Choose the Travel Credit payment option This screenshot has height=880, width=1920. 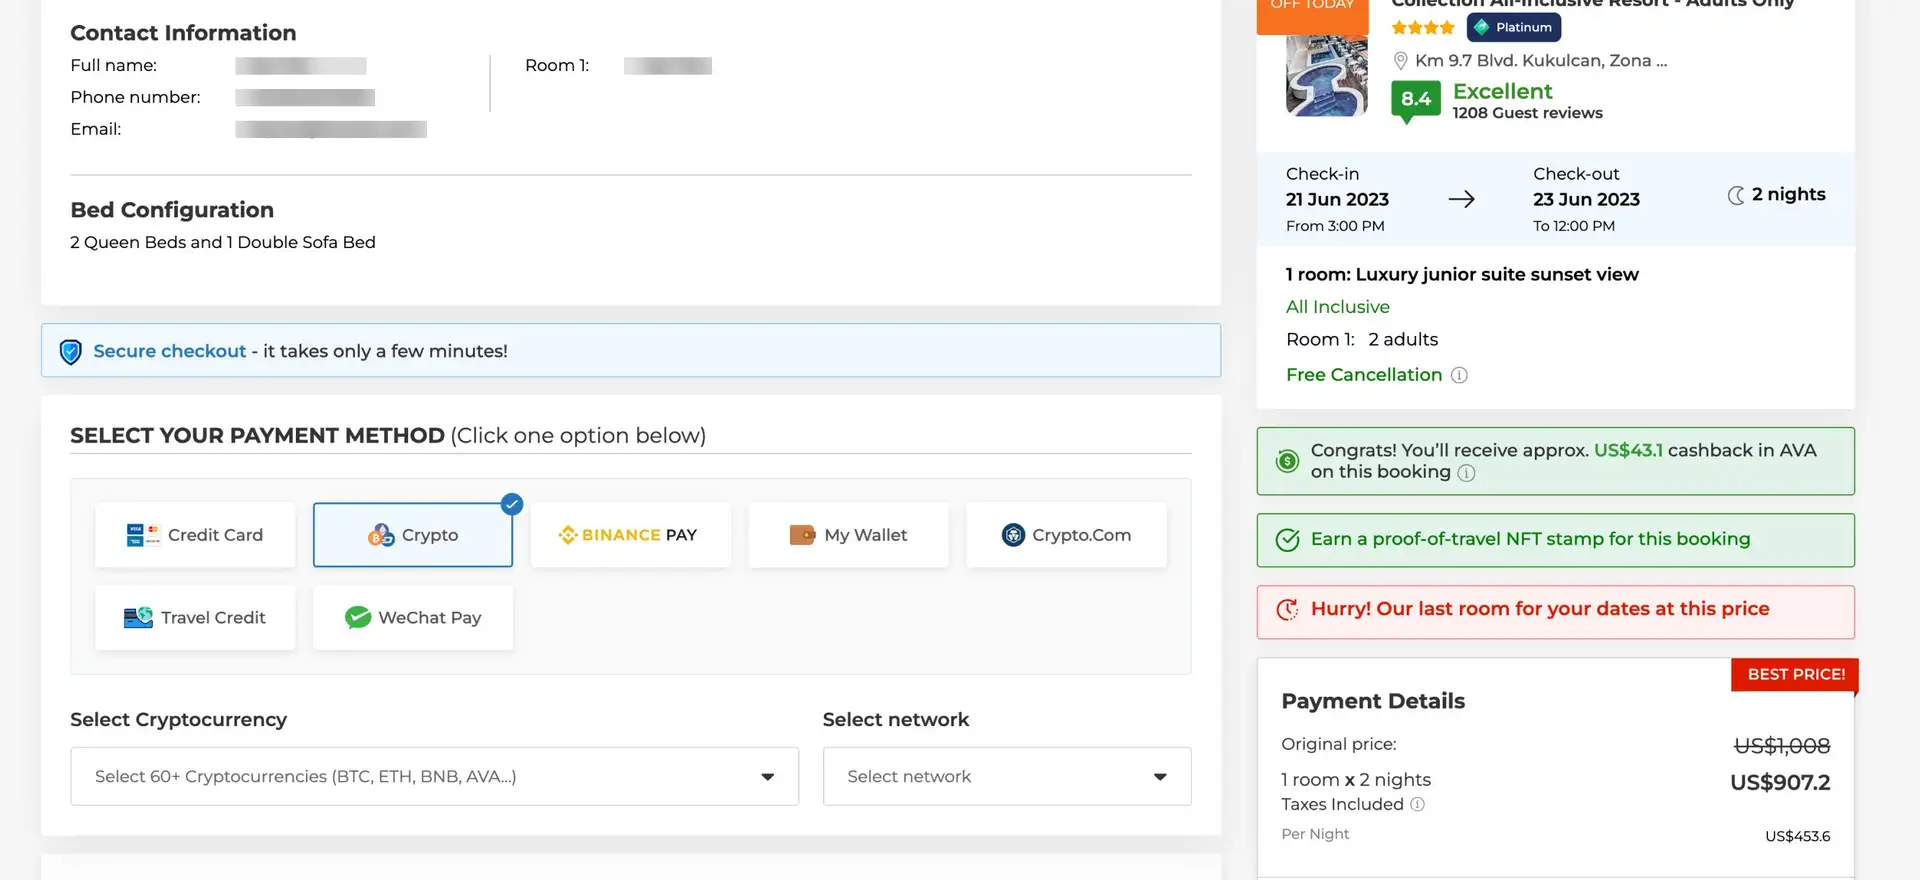coord(195,618)
